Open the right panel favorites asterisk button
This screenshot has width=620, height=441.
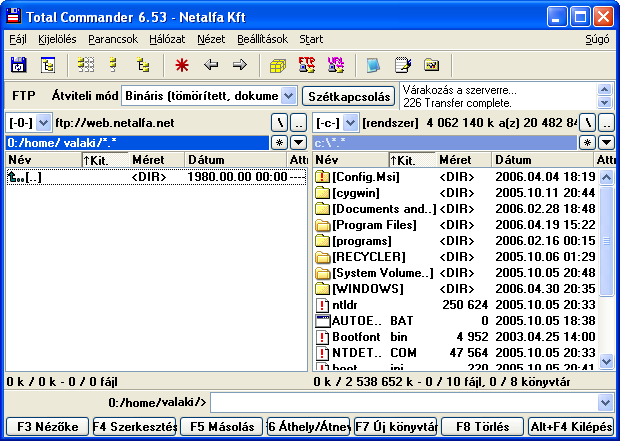(587, 142)
